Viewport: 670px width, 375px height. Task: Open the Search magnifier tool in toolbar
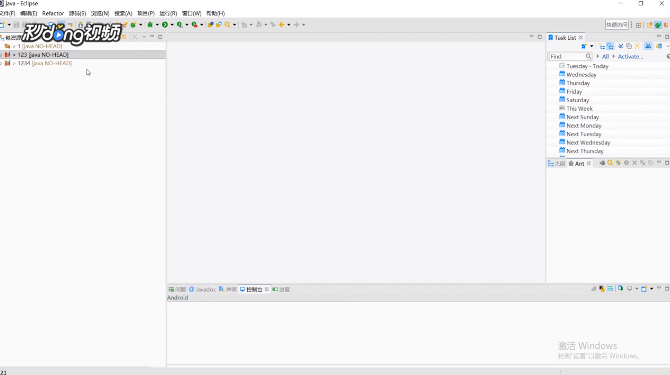tap(227, 25)
